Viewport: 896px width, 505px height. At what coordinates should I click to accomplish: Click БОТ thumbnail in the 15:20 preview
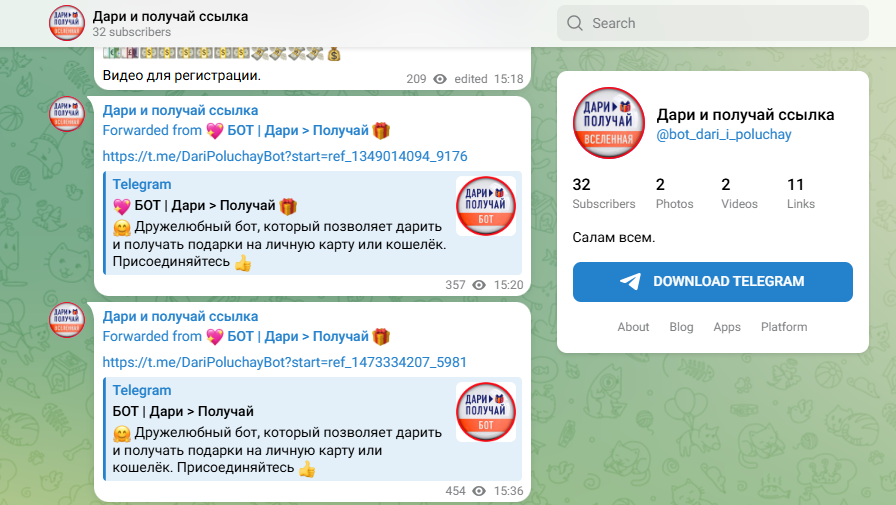pos(486,206)
